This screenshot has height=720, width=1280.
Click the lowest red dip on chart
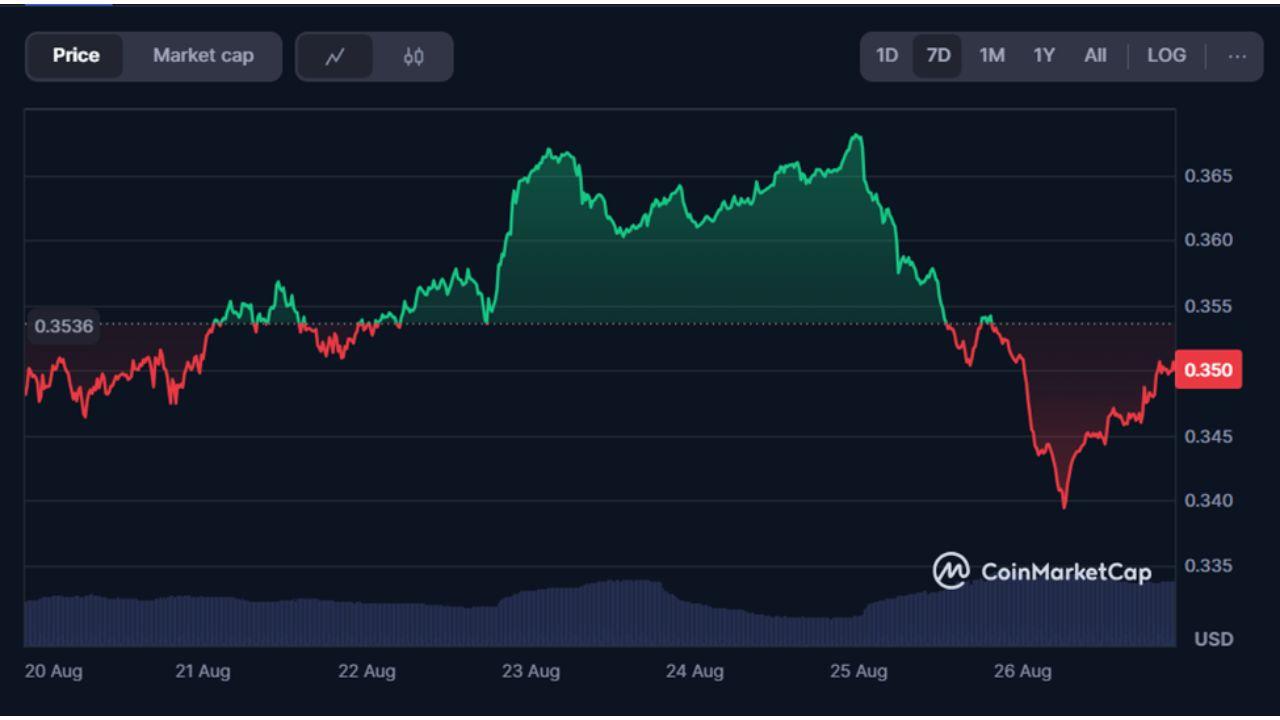(1063, 506)
